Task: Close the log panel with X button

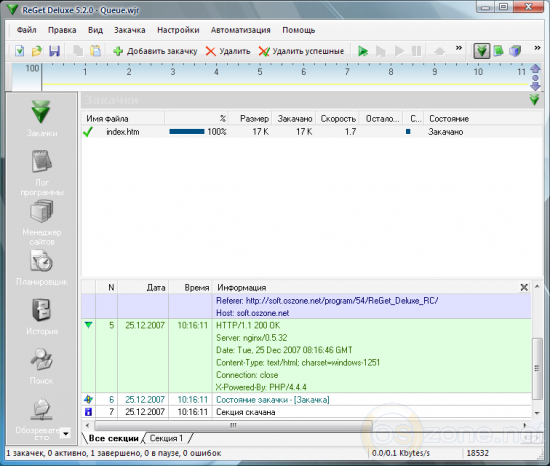Action: (x=524, y=288)
